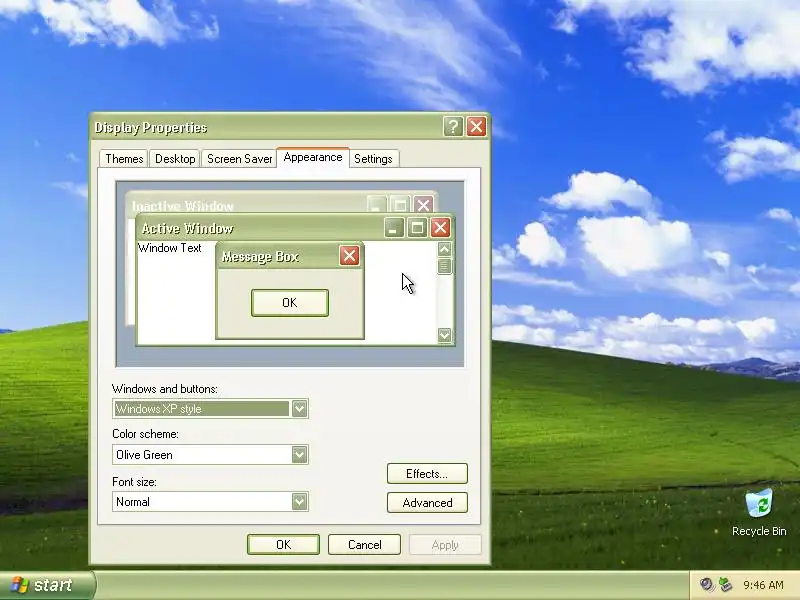Click the preview Active Window minimize icon
Image resolution: width=800 pixels, height=600 pixels.
[393, 228]
